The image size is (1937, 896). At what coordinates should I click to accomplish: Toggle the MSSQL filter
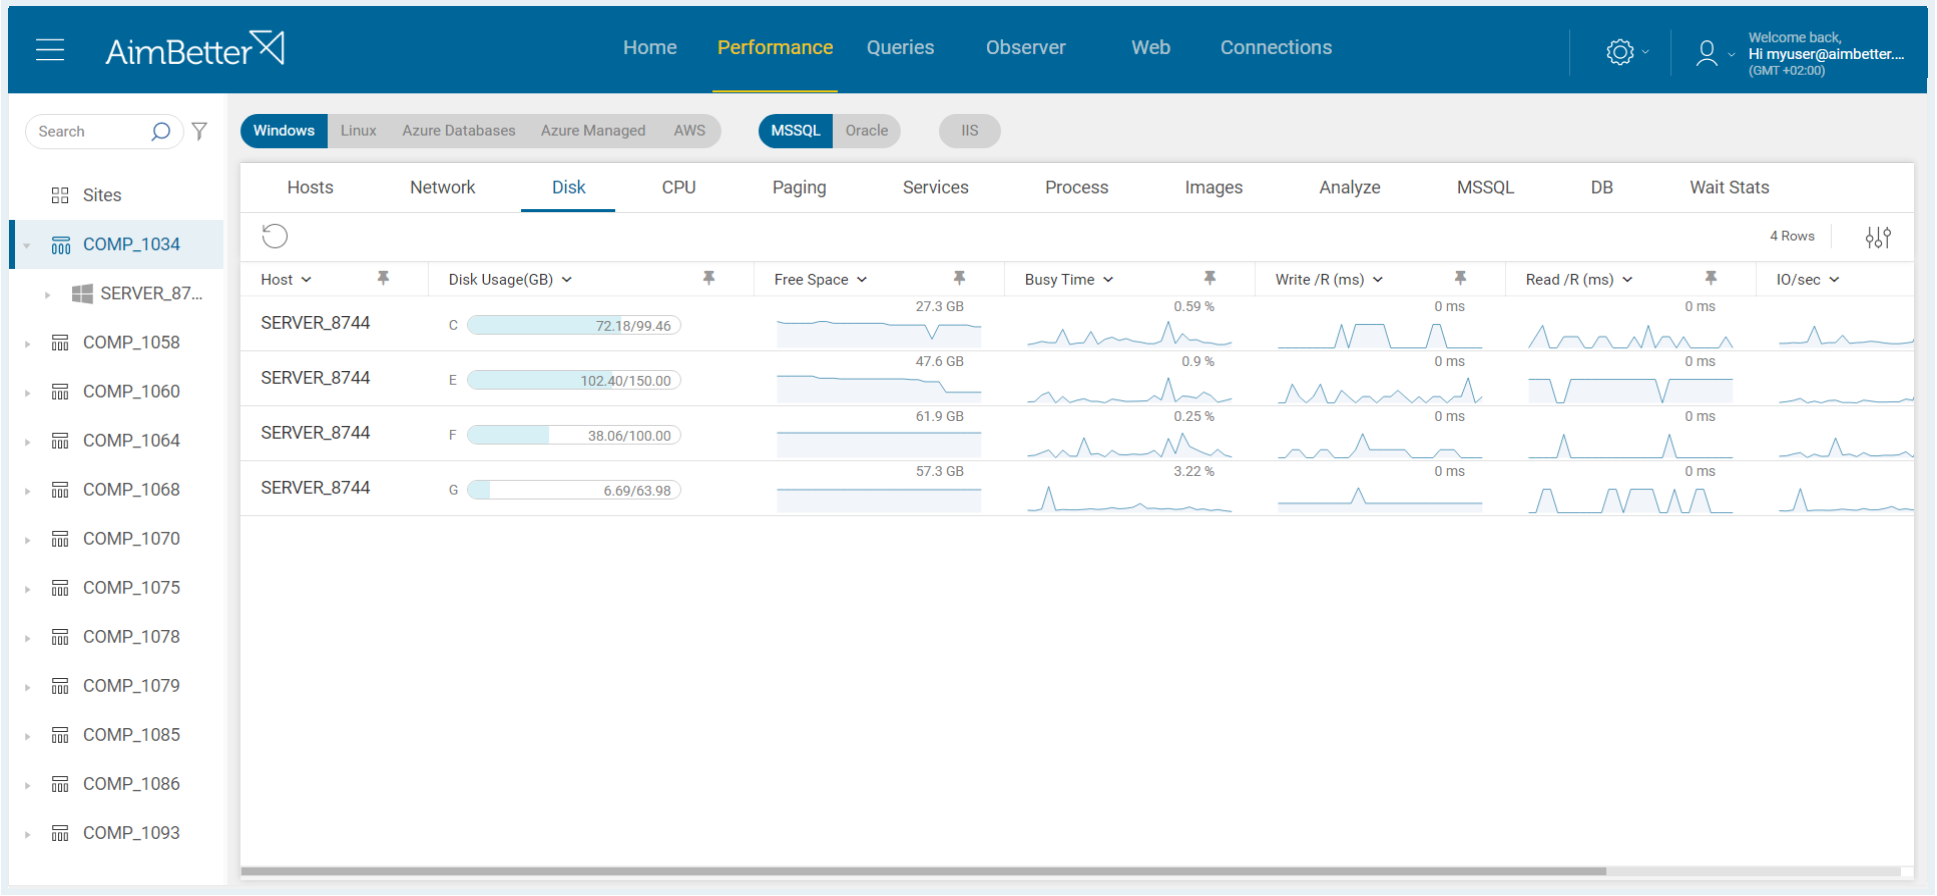pos(796,131)
